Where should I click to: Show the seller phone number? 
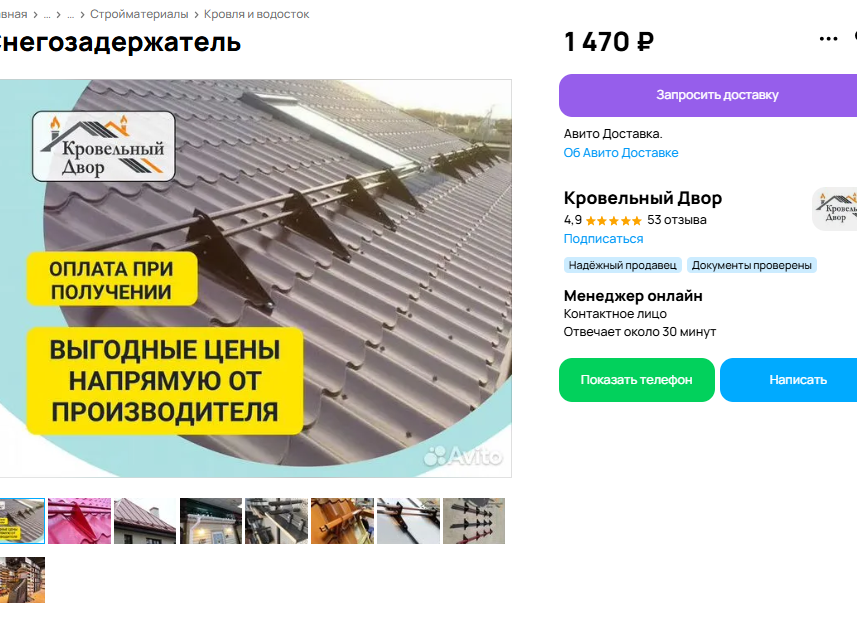[637, 380]
